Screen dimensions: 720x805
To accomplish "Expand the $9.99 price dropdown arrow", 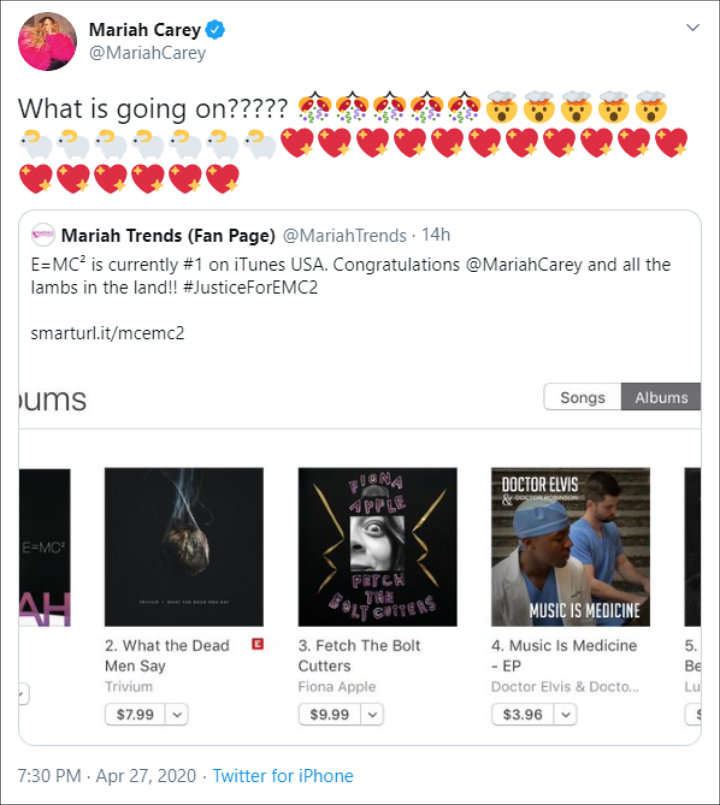I will point(372,714).
